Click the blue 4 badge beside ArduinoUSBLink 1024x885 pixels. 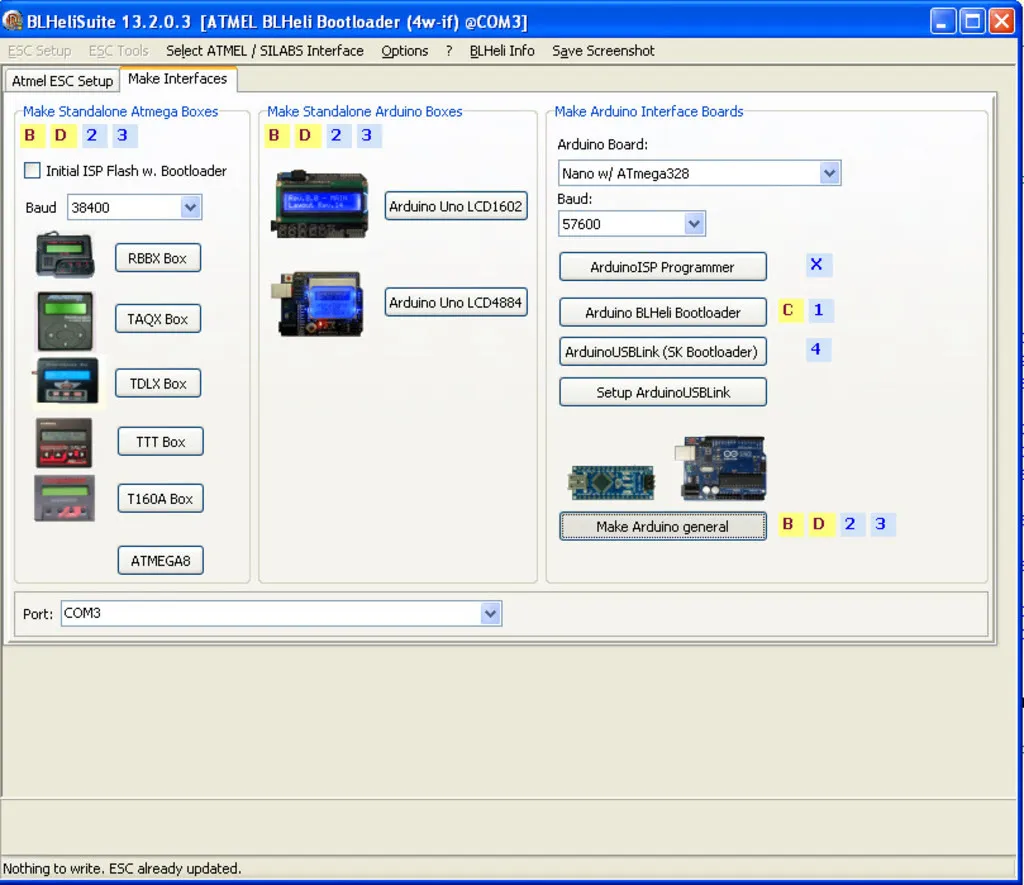817,350
